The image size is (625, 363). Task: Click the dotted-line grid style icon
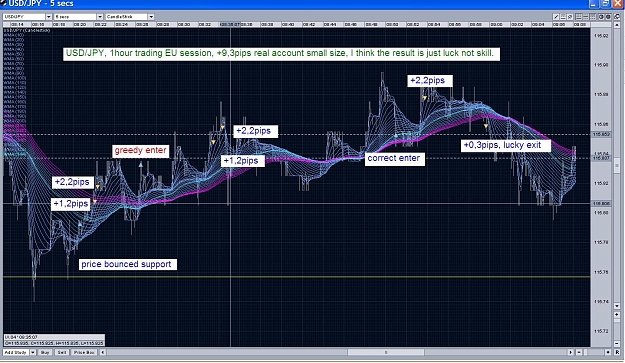click(593, 17)
